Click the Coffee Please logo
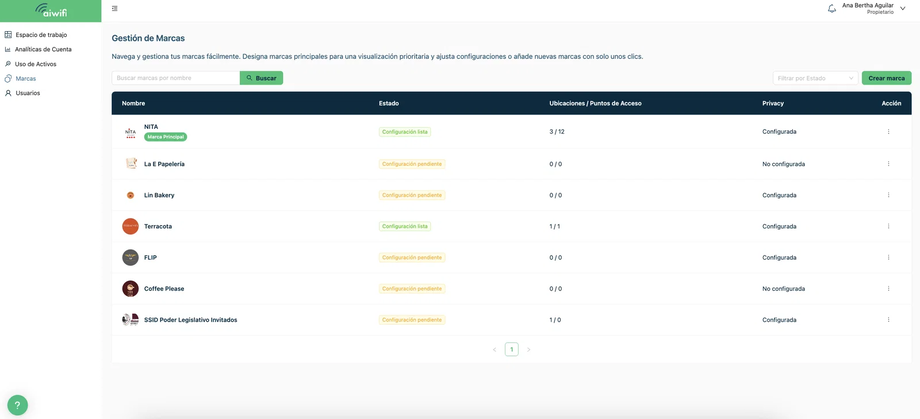This screenshot has height=419, width=920. [x=130, y=289]
